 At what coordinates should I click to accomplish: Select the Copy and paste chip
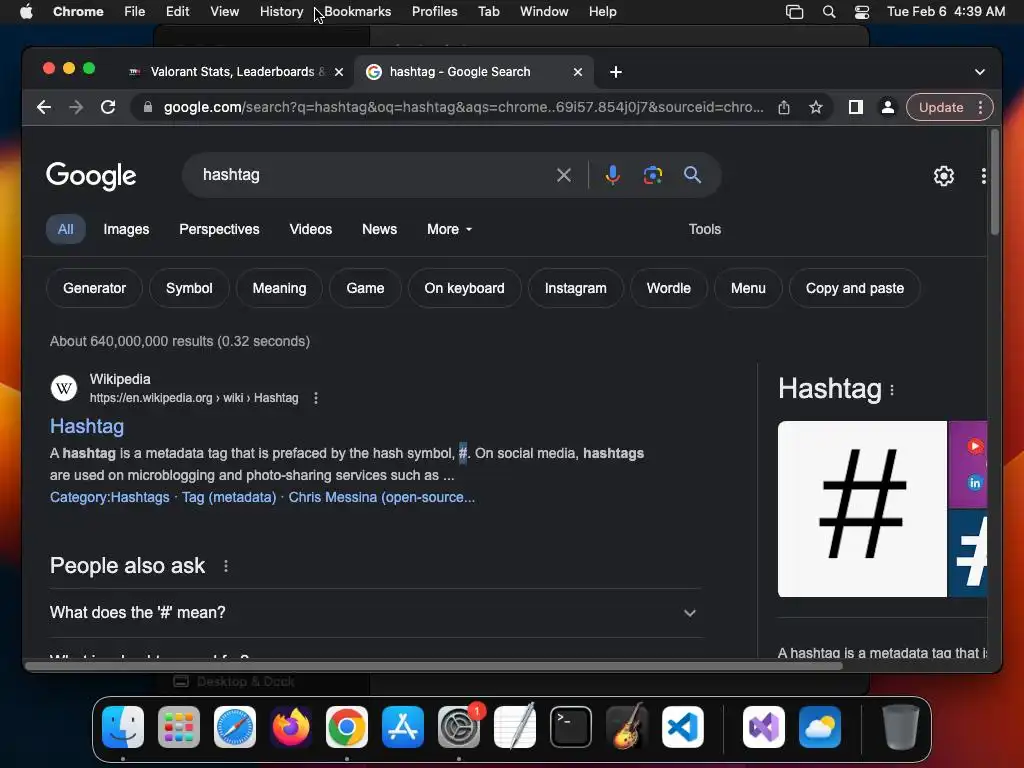click(x=855, y=288)
